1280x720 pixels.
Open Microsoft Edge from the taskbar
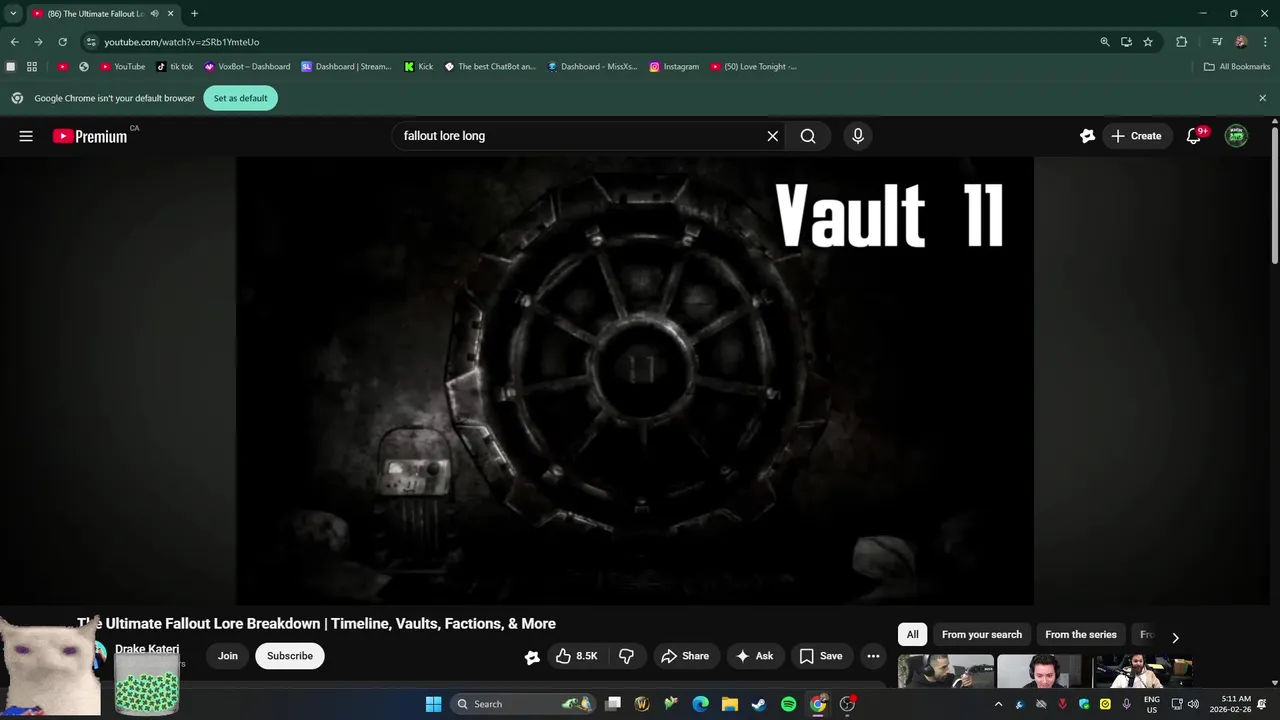click(701, 704)
